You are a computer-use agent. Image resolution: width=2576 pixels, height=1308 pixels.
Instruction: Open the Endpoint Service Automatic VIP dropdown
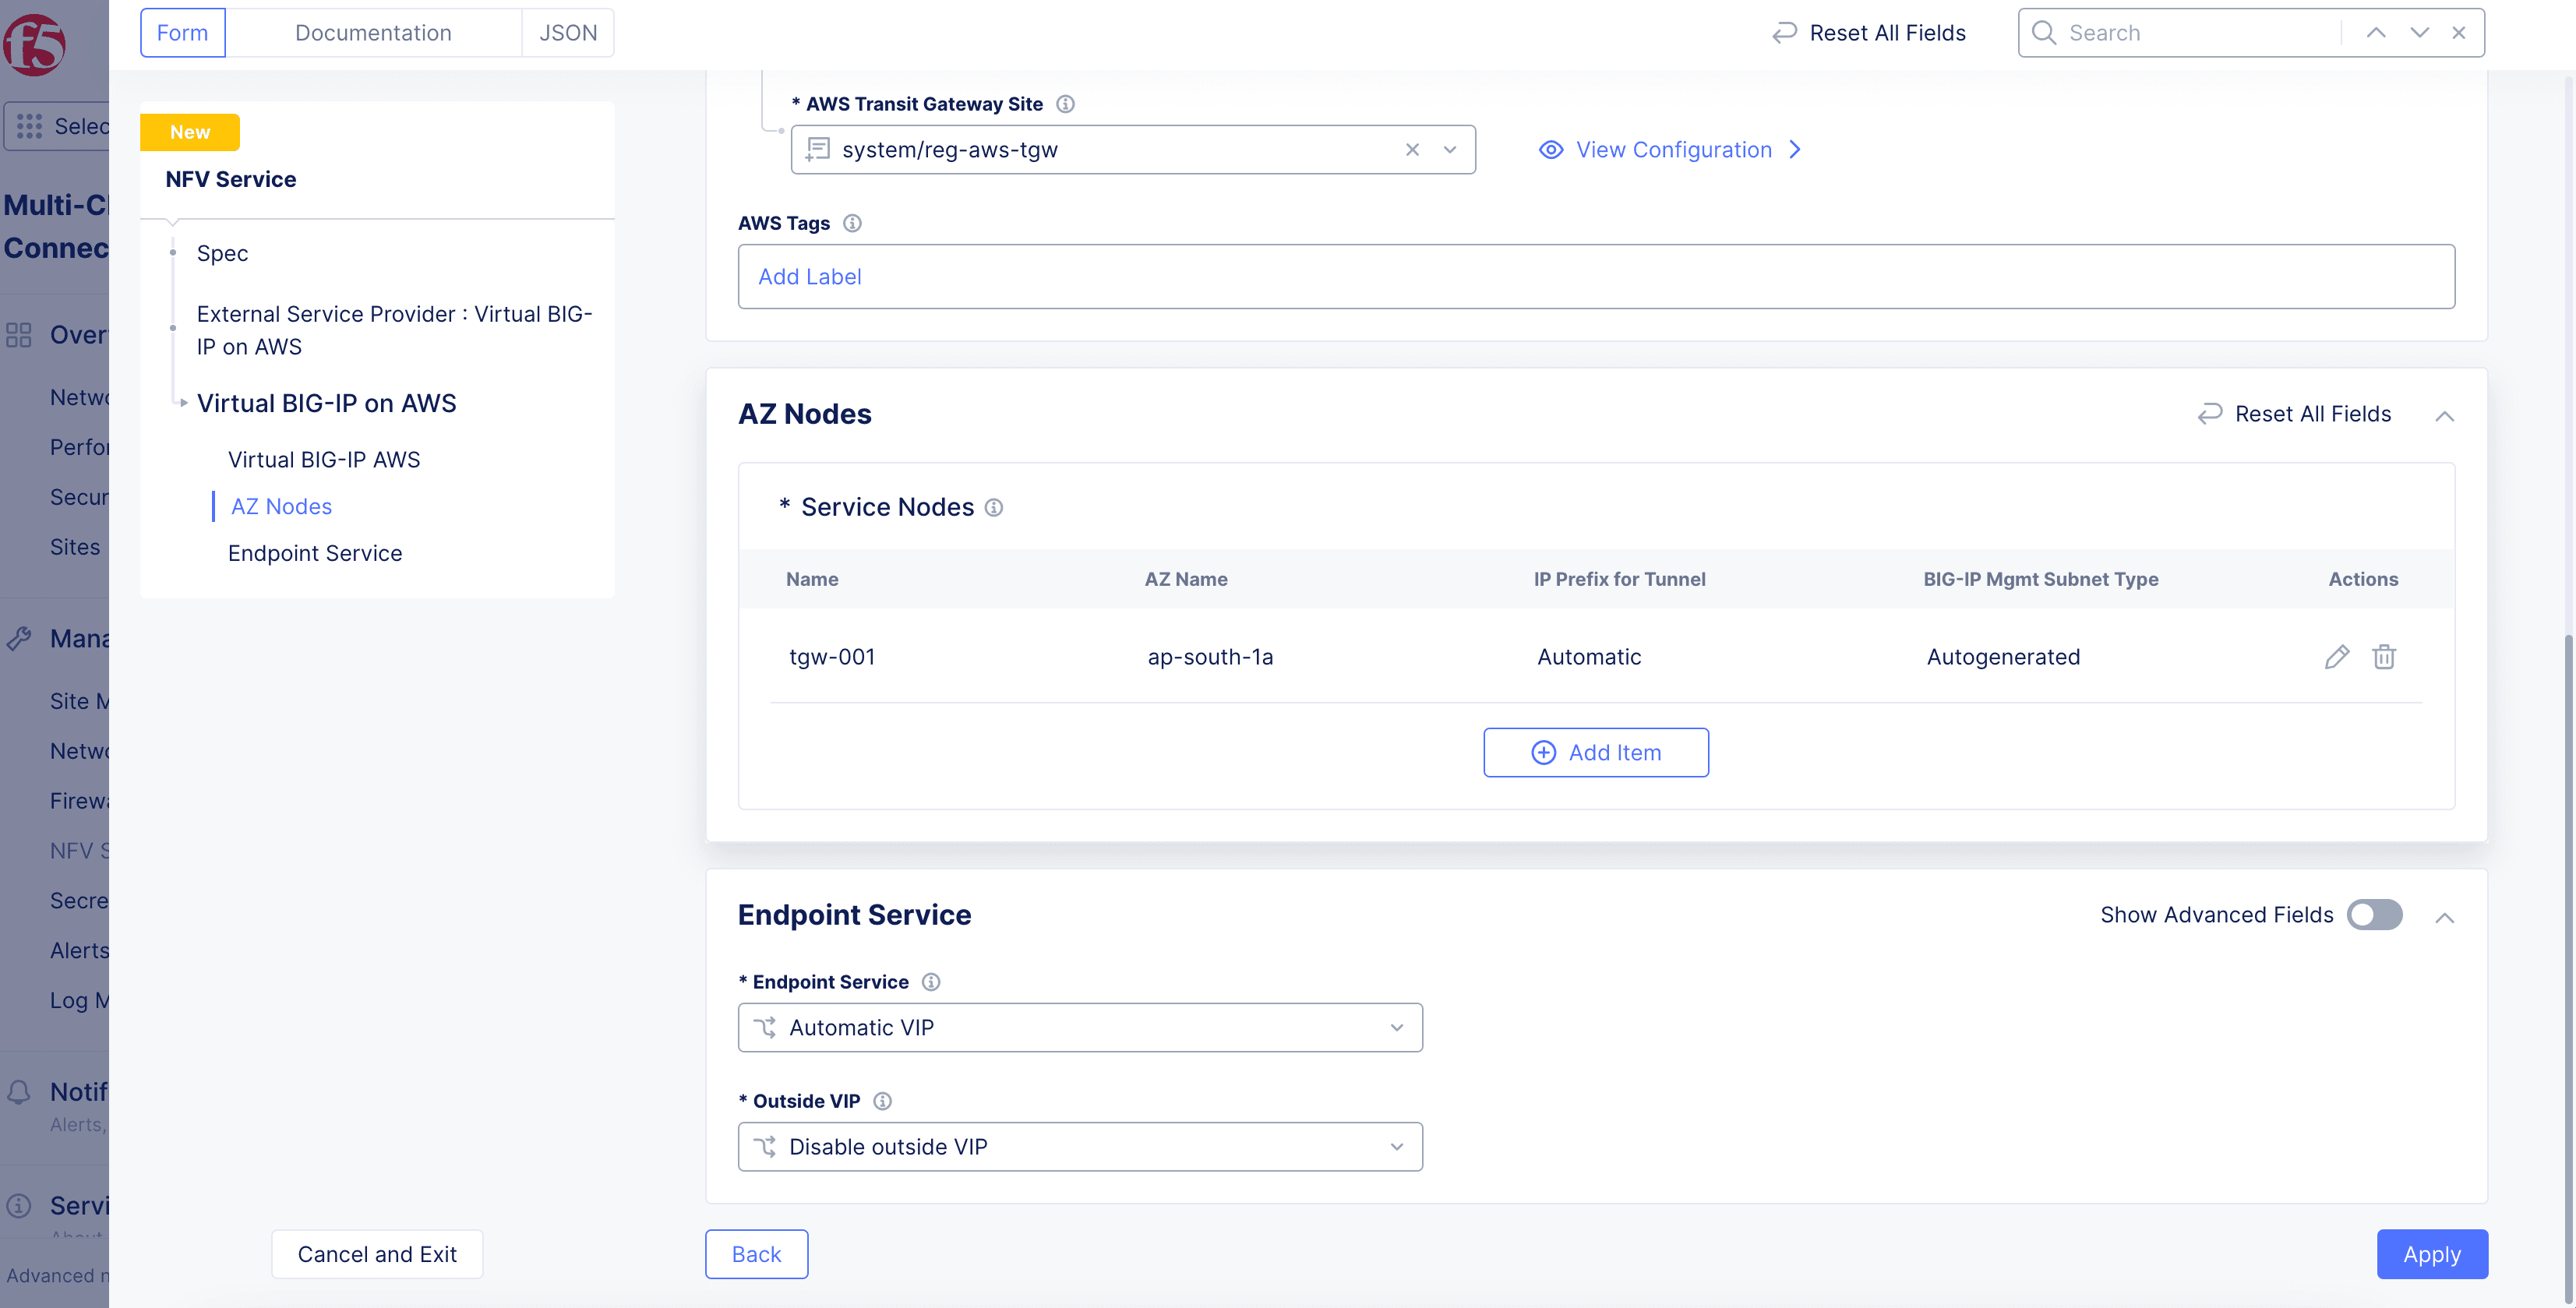(x=1080, y=1027)
